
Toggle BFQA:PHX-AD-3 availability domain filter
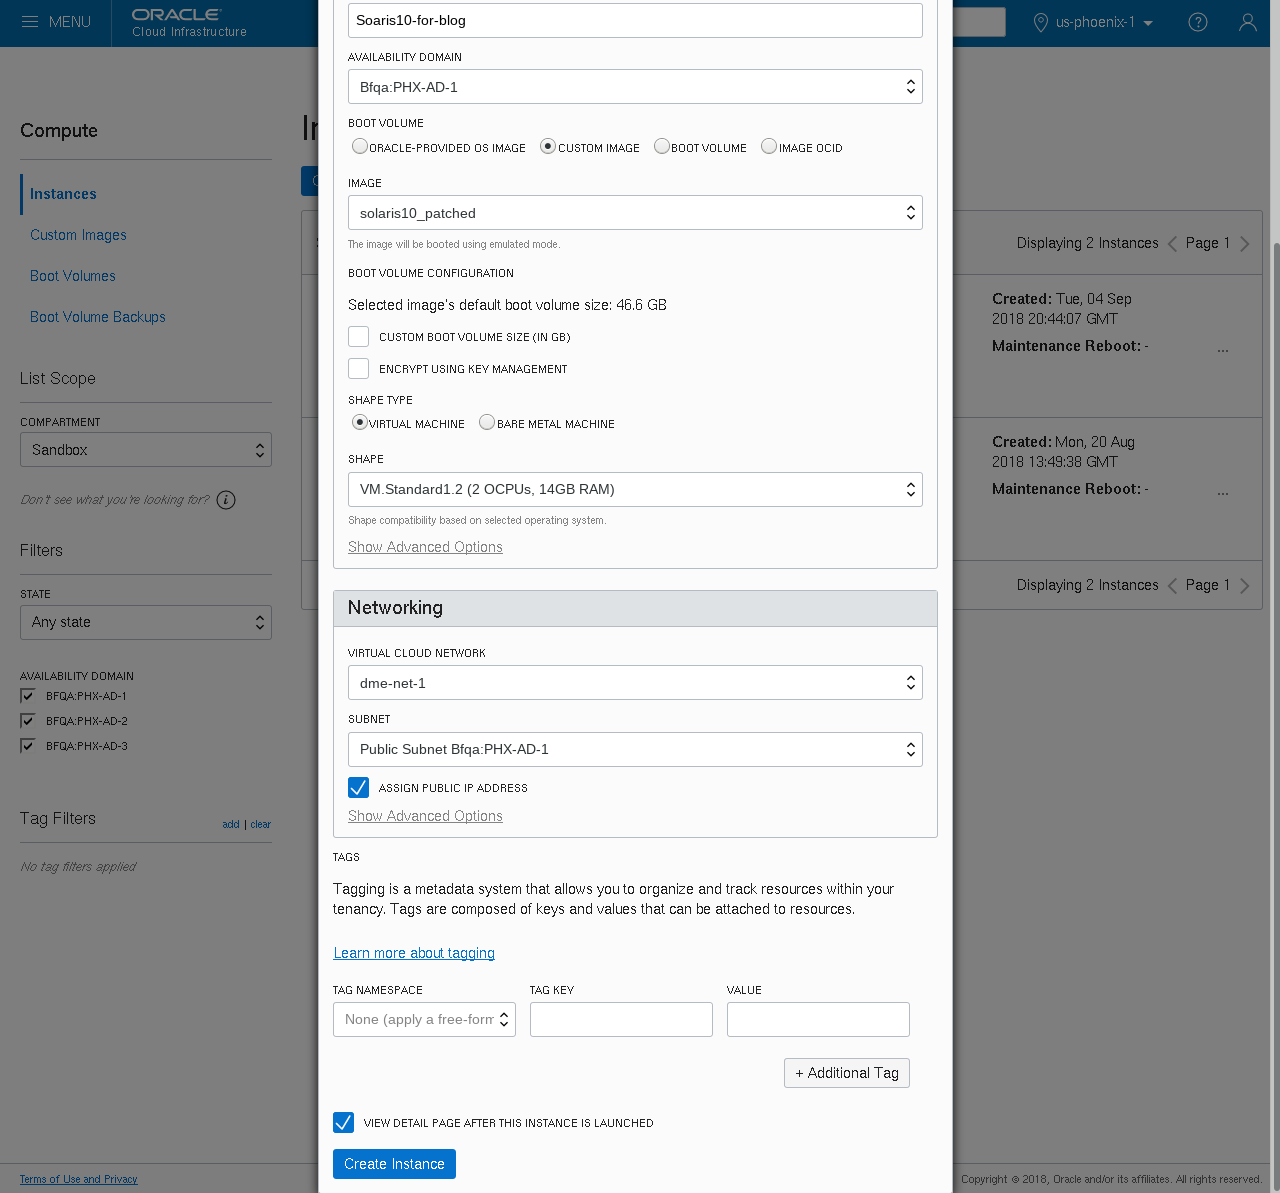[28, 746]
